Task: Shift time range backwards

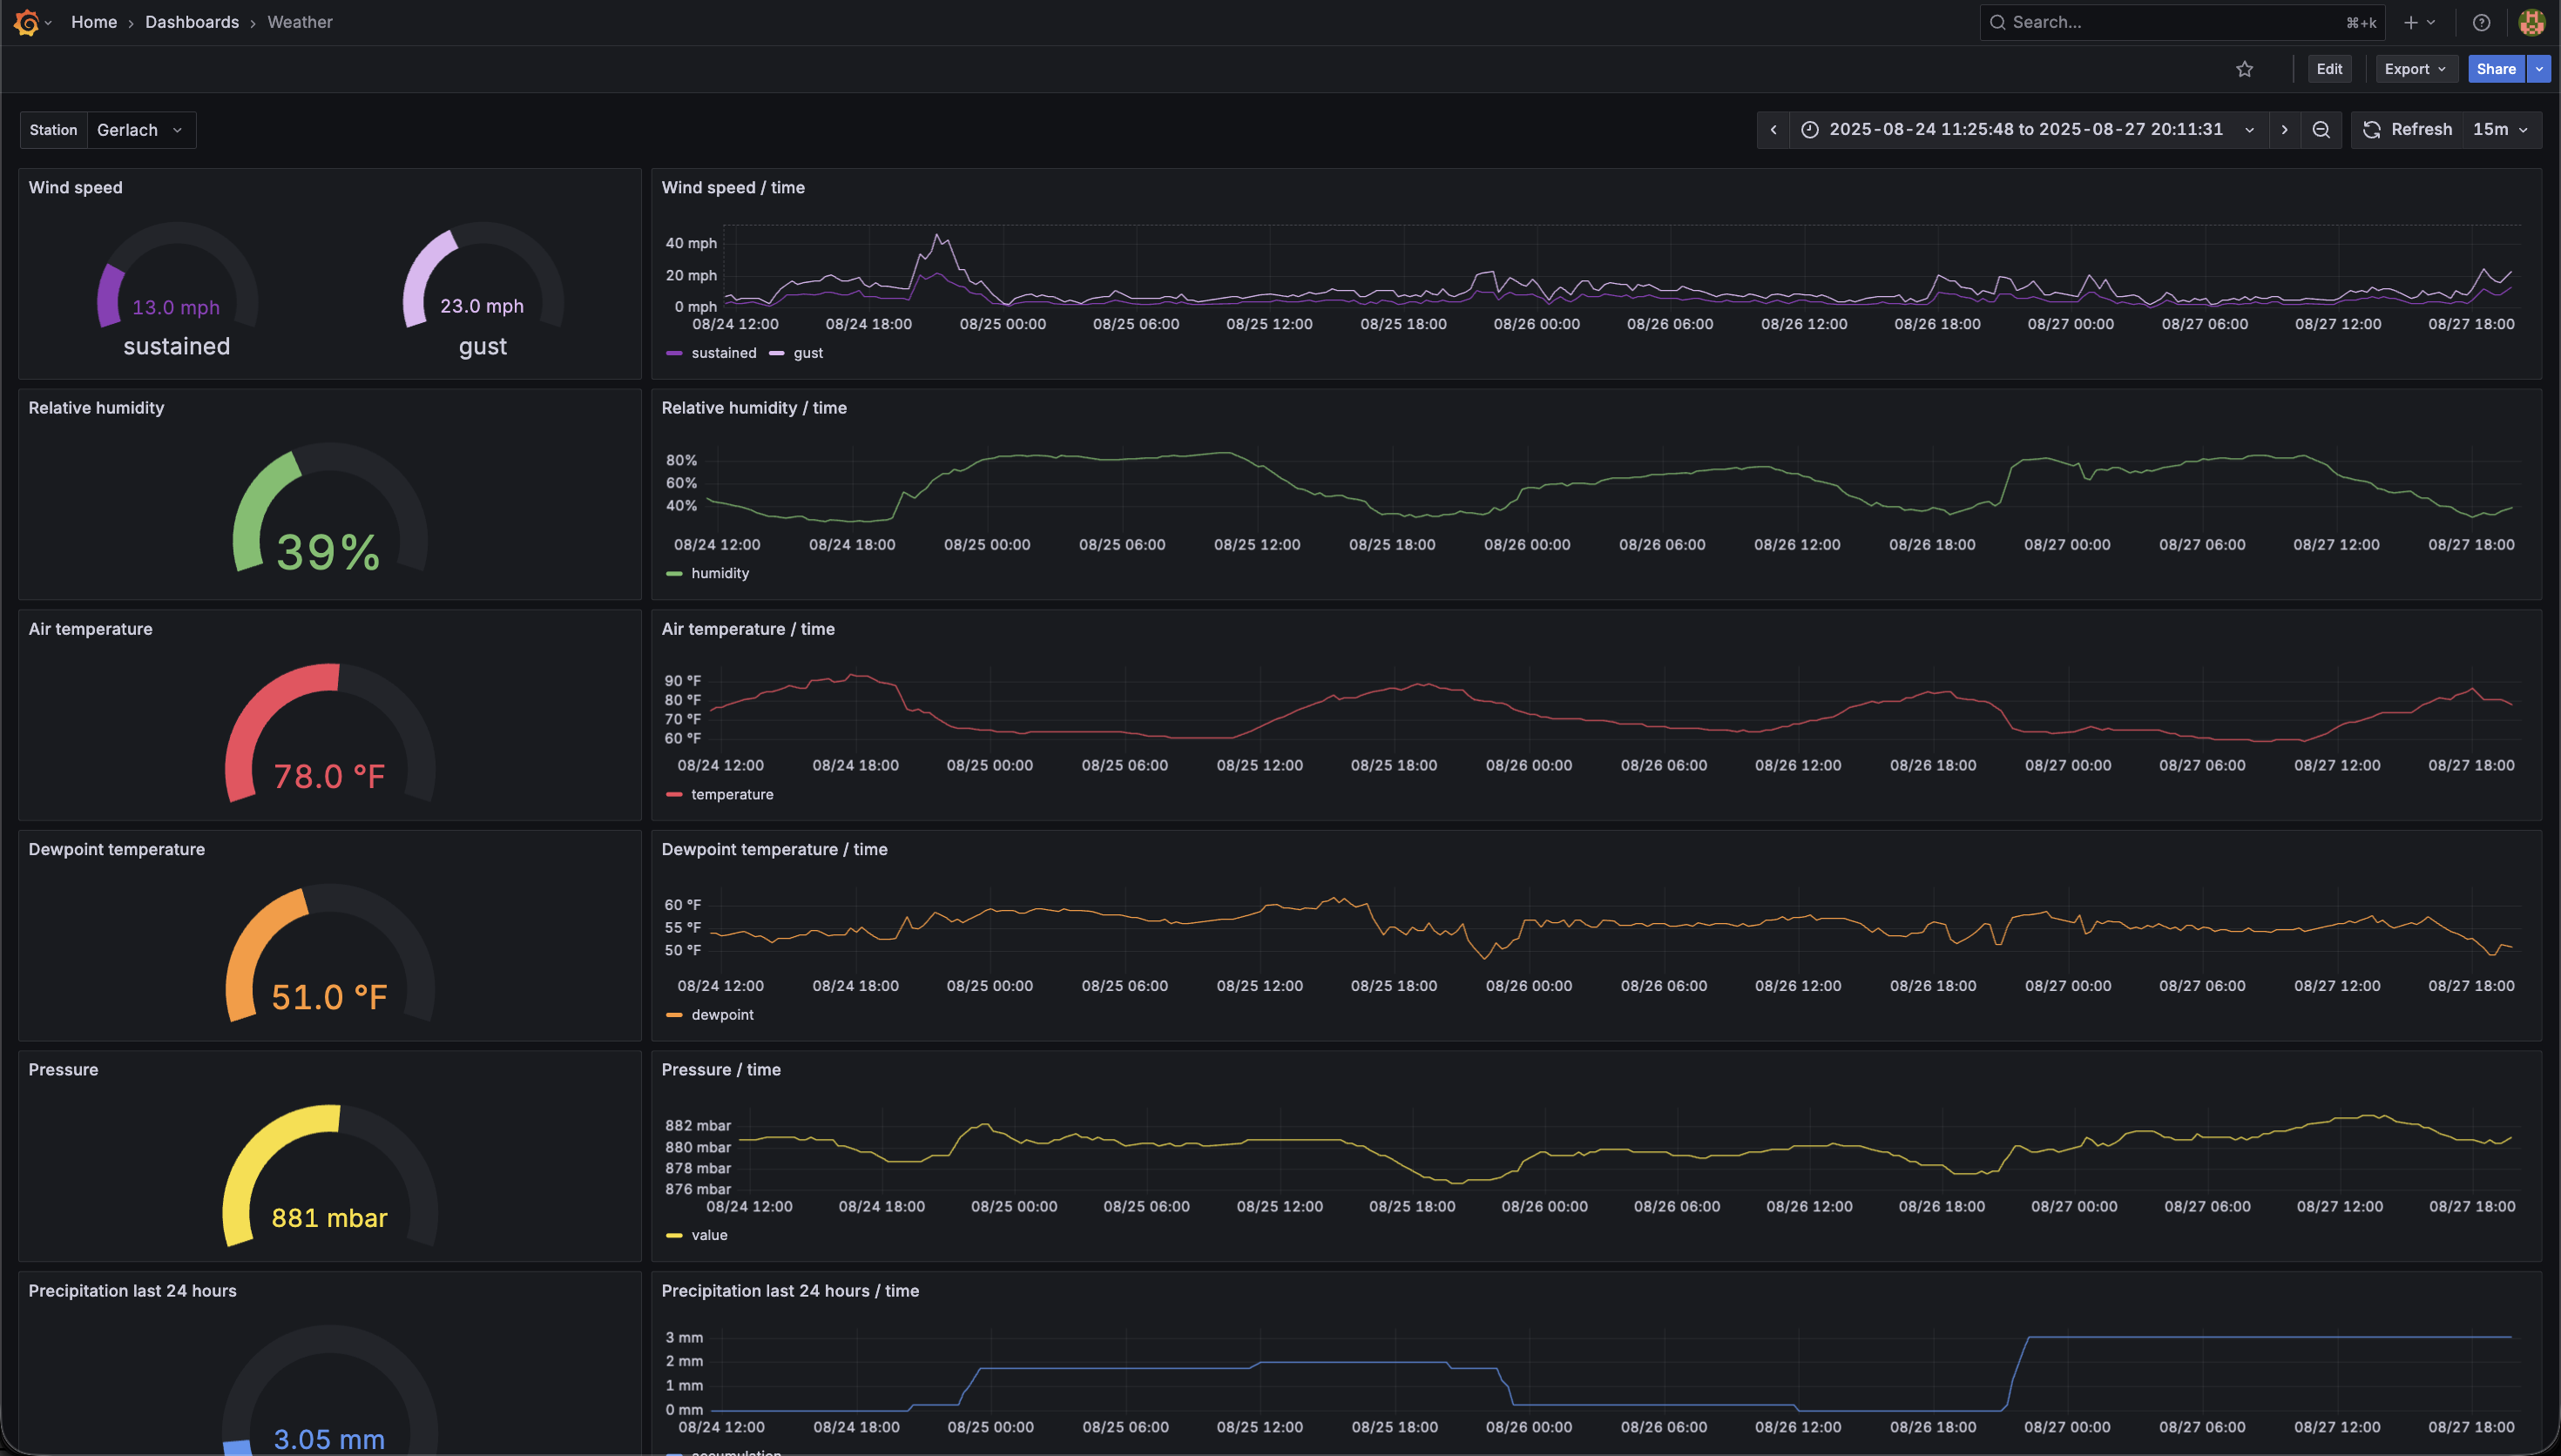Action: pos(1773,130)
